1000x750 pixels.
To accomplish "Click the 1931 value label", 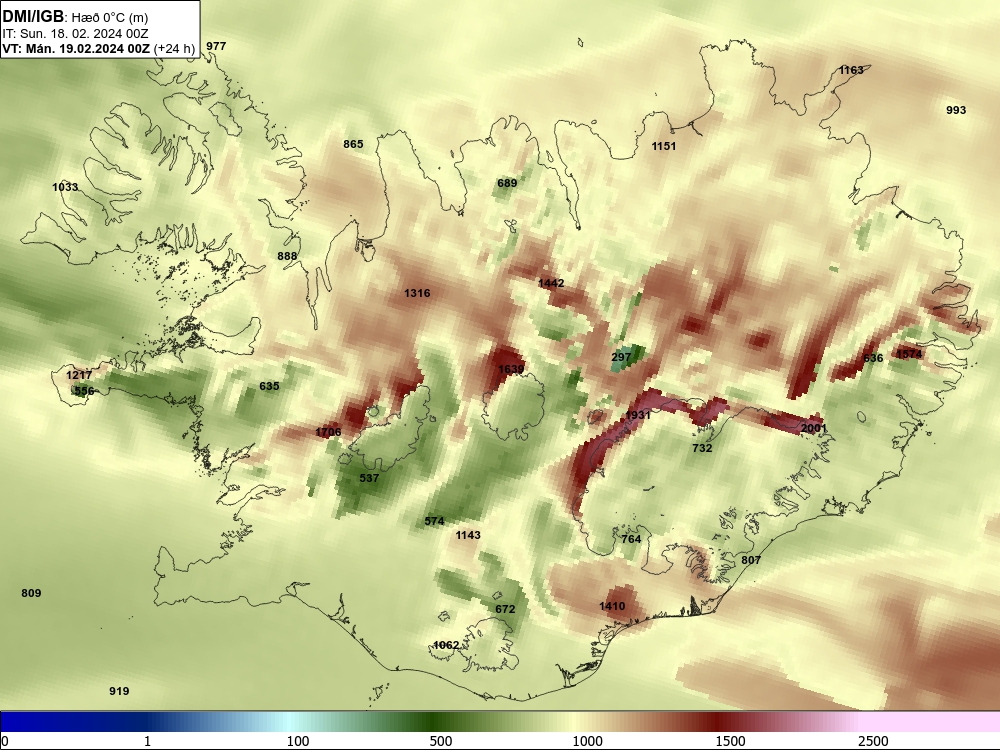I will pyautogui.click(x=638, y=415).
